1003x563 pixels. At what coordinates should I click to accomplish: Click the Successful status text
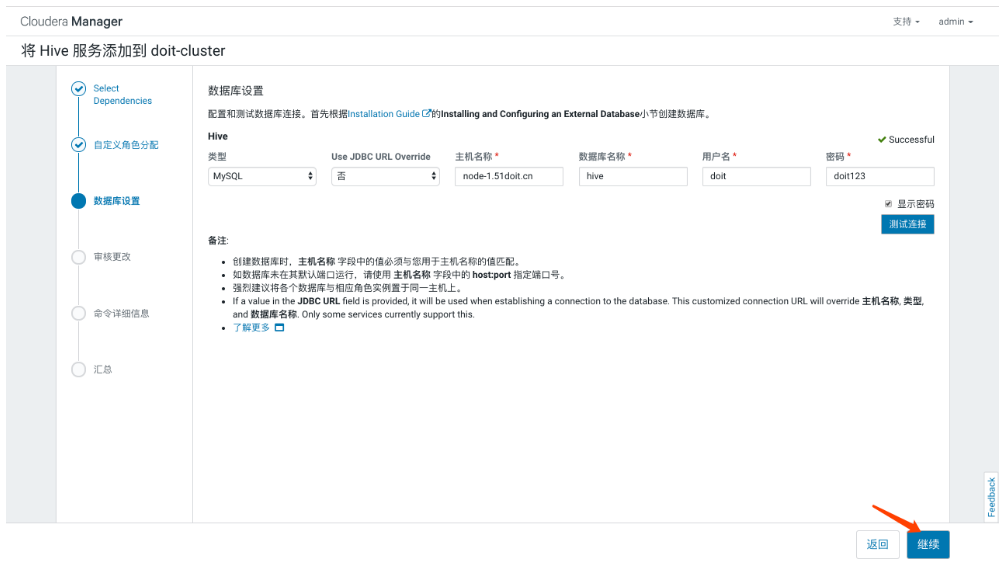pyautogui.click(x=912, y=139)
